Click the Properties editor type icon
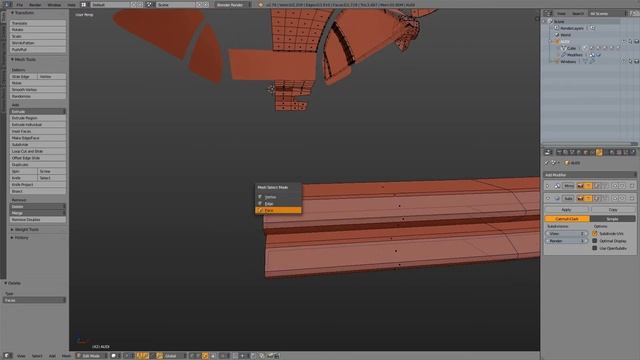This screenshot has width=640, height=360. tap(548, 152)
